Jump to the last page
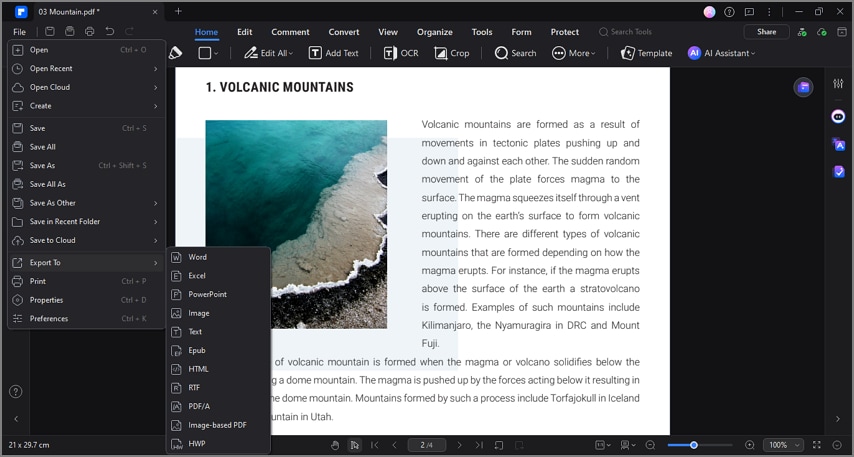 tap(479, 445)
